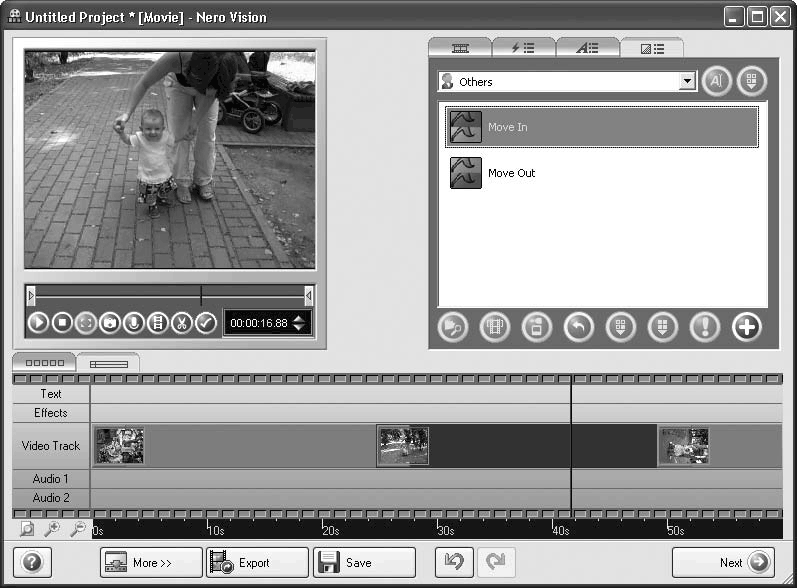The image size is (797, 588).
Task: Open the video effects lightning tab
Action: click(x=523, y=48)
